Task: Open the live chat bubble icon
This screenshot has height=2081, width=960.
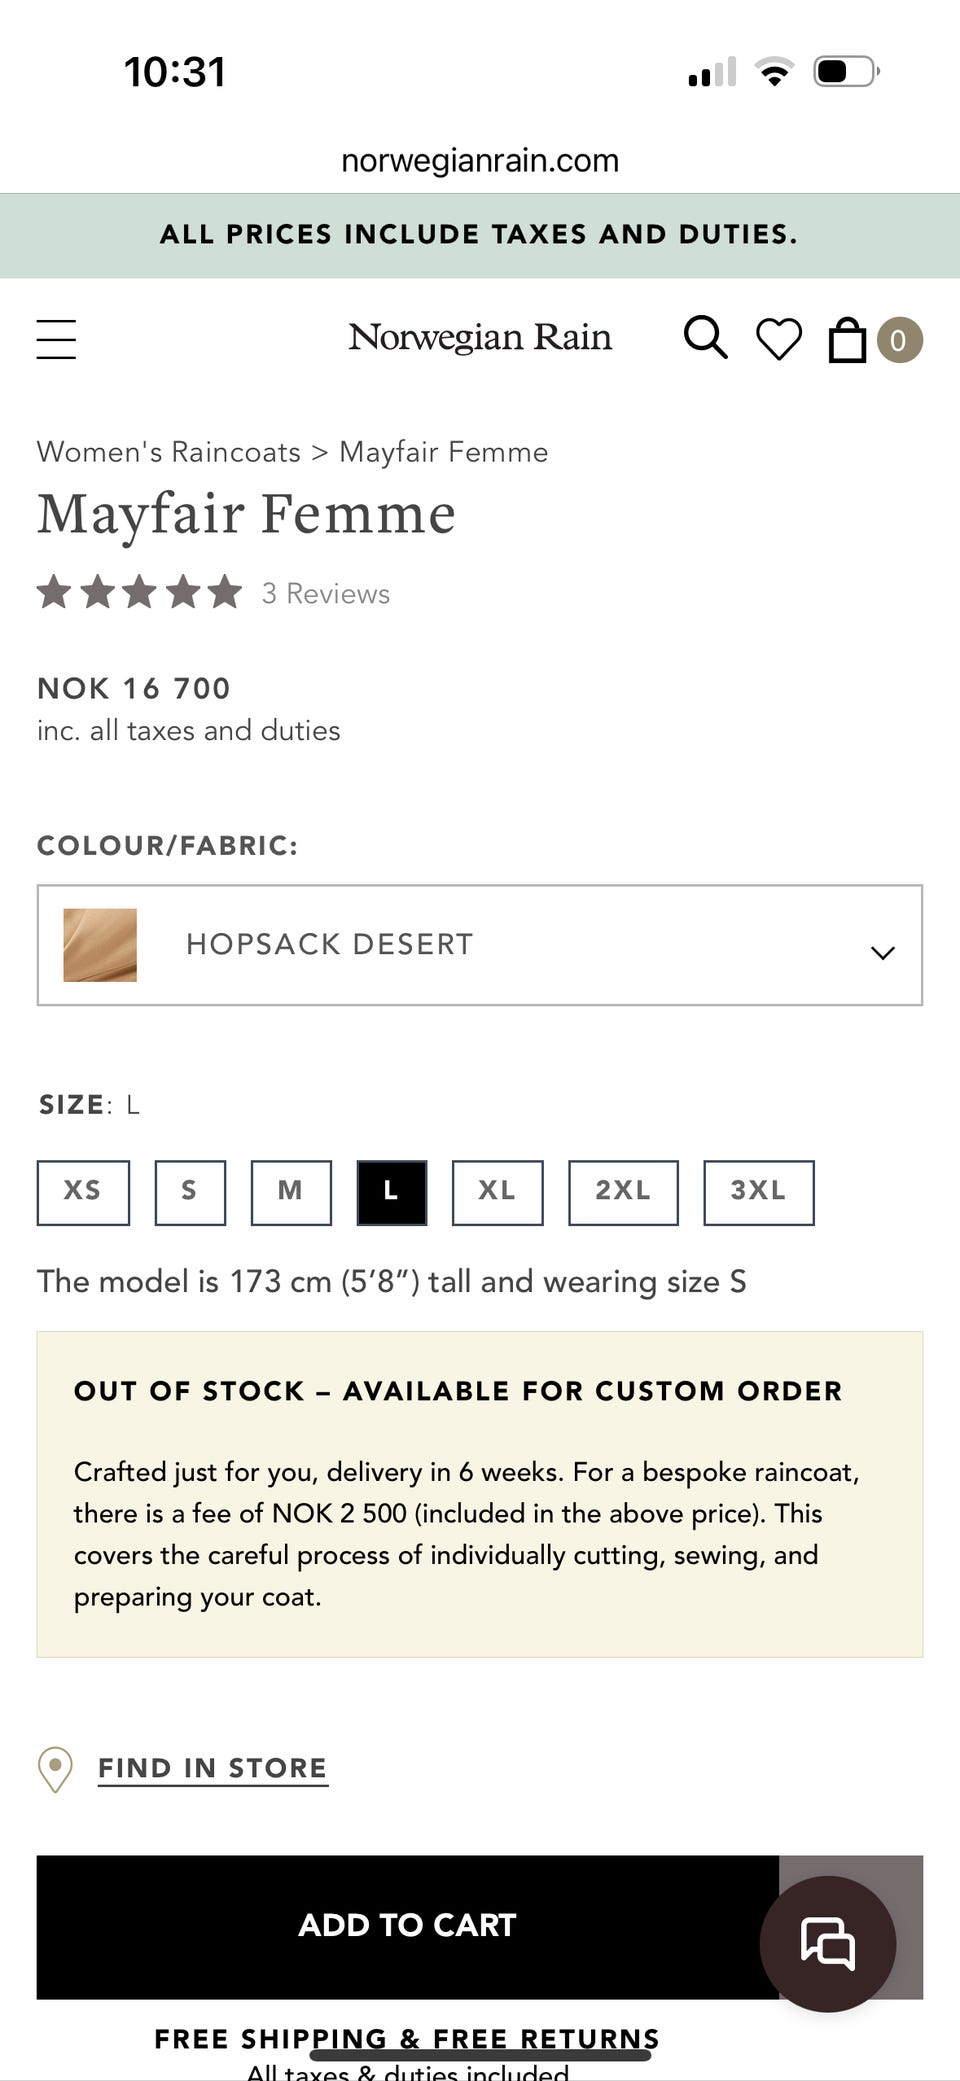Action: [827, 1943]
